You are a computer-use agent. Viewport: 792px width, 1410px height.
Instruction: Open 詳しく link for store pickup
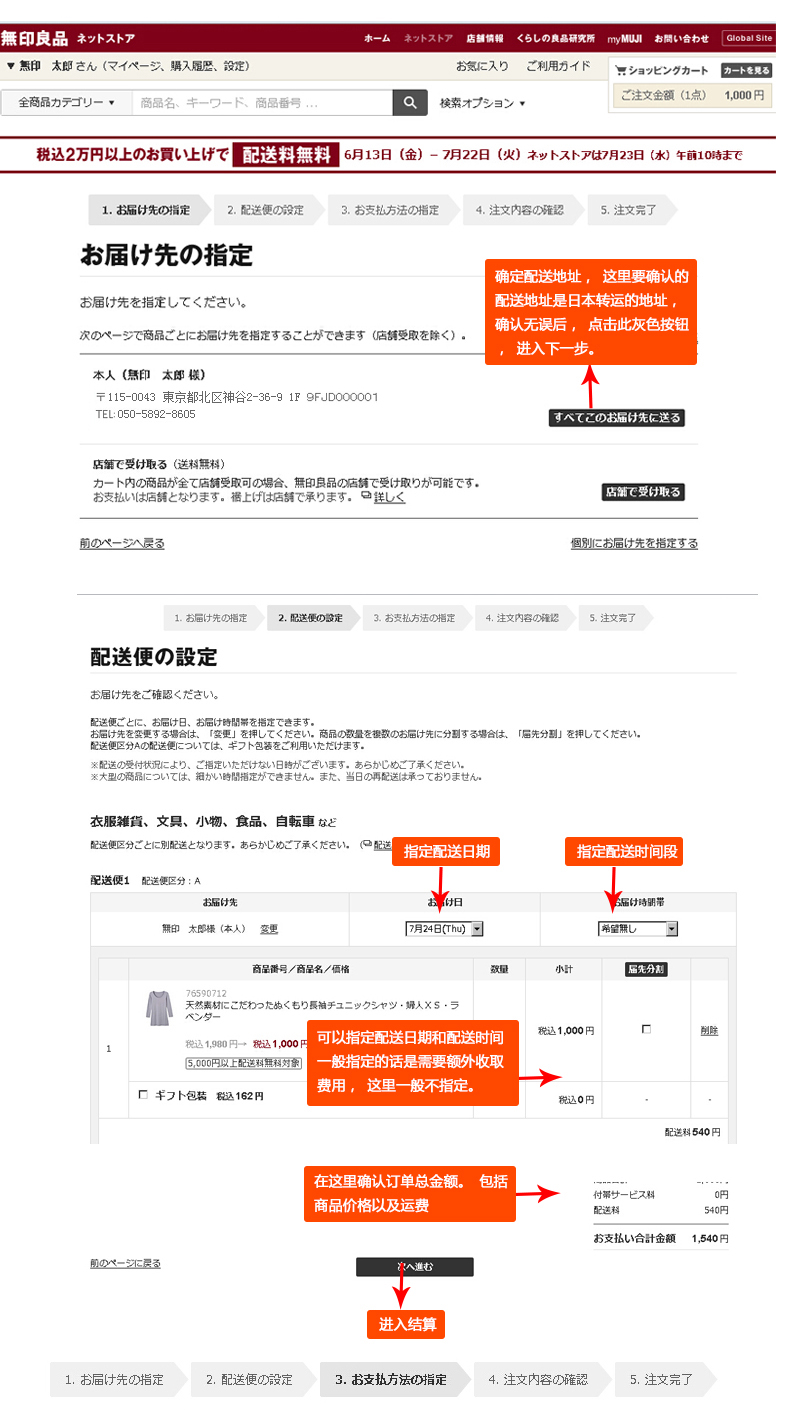[389, 497]
